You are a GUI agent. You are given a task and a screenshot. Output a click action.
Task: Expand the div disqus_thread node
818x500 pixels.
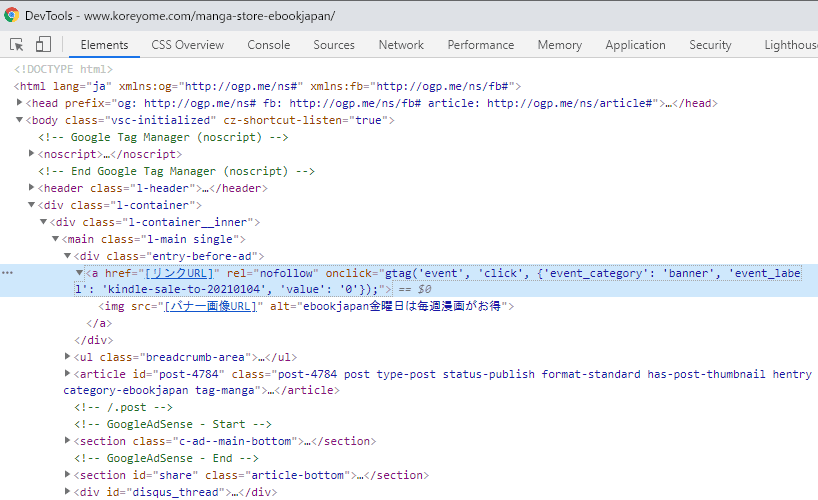(x=67, y=491)
